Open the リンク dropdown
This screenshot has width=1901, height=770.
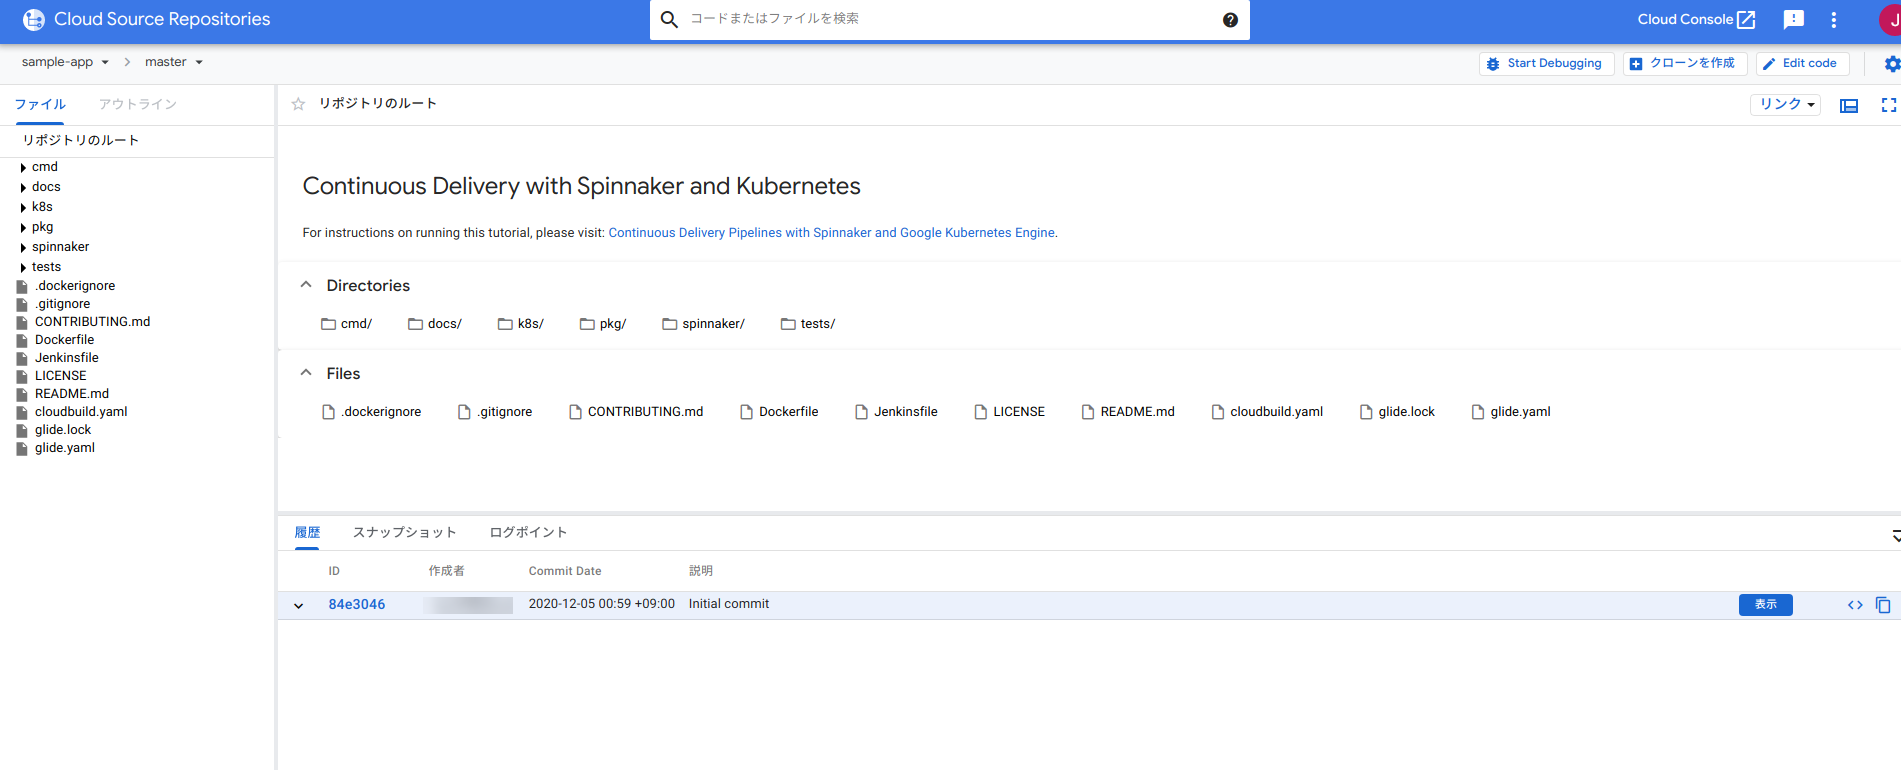[1785, 105]
